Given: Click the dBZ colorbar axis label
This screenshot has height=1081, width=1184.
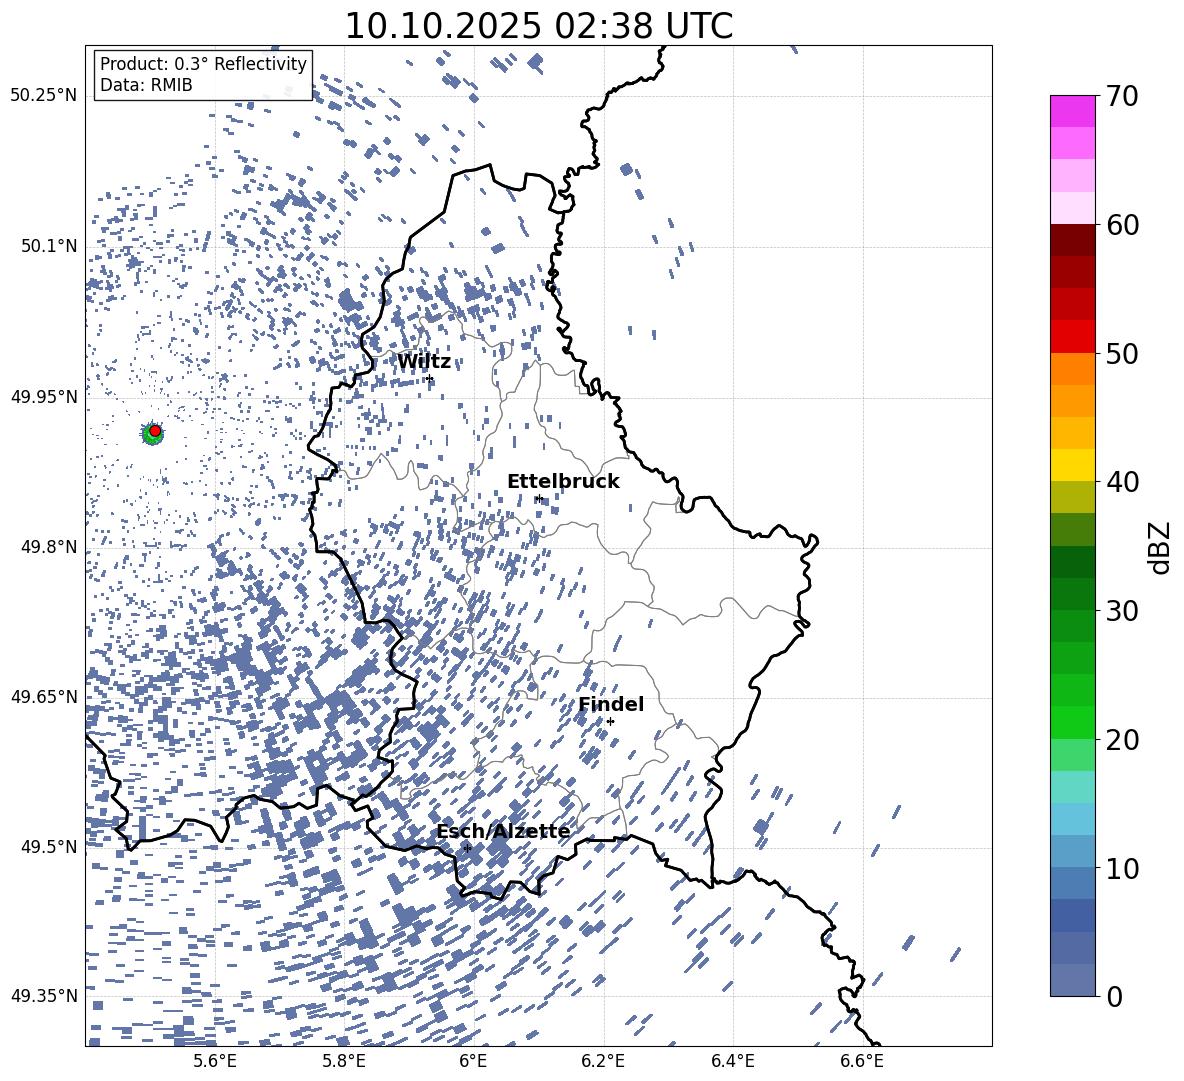Looking at the screenshot, I should [1161, 547].
